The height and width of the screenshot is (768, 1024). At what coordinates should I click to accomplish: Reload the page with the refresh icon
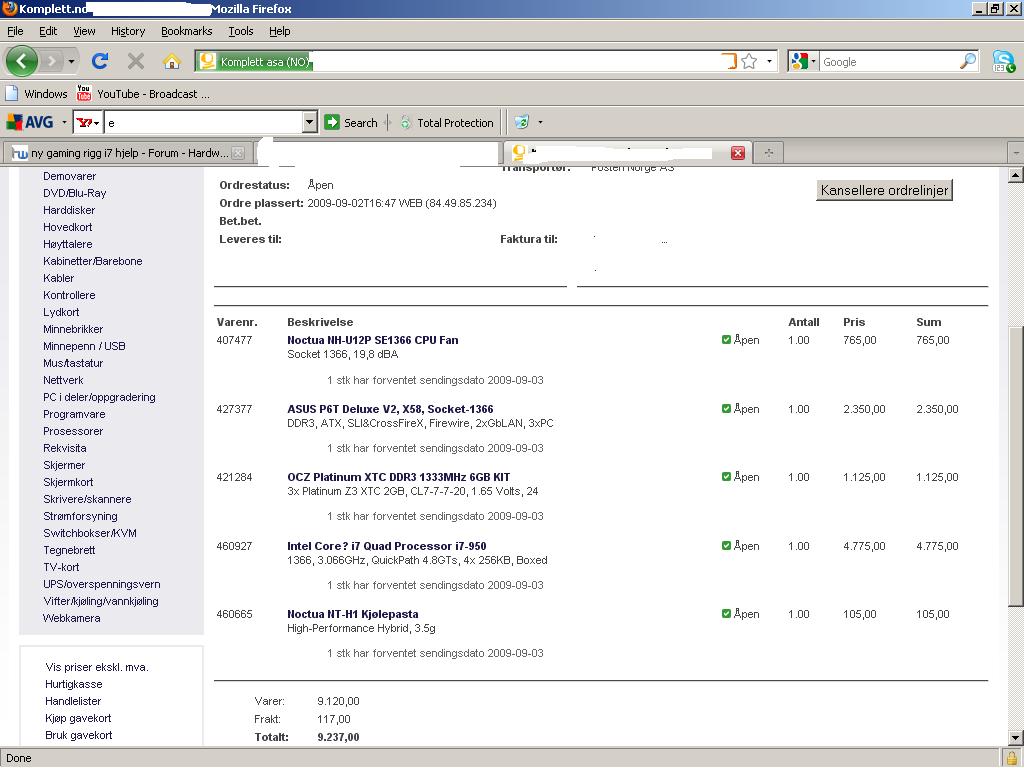[x=100, y=61]
